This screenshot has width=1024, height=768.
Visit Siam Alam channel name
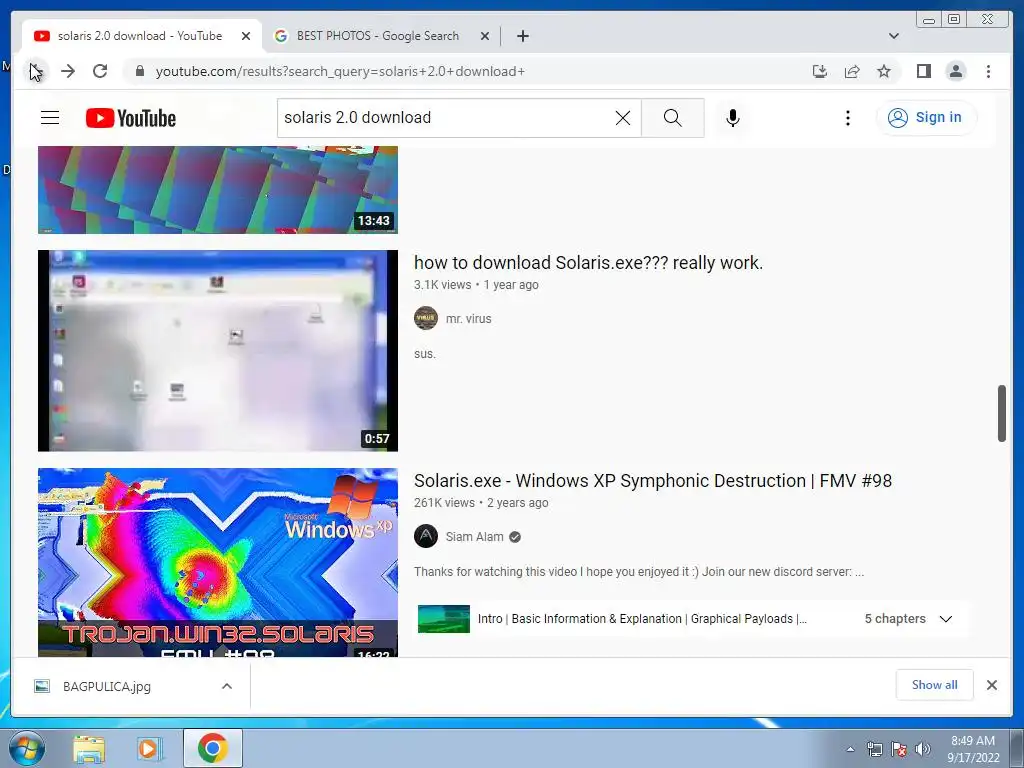[474, 537]
